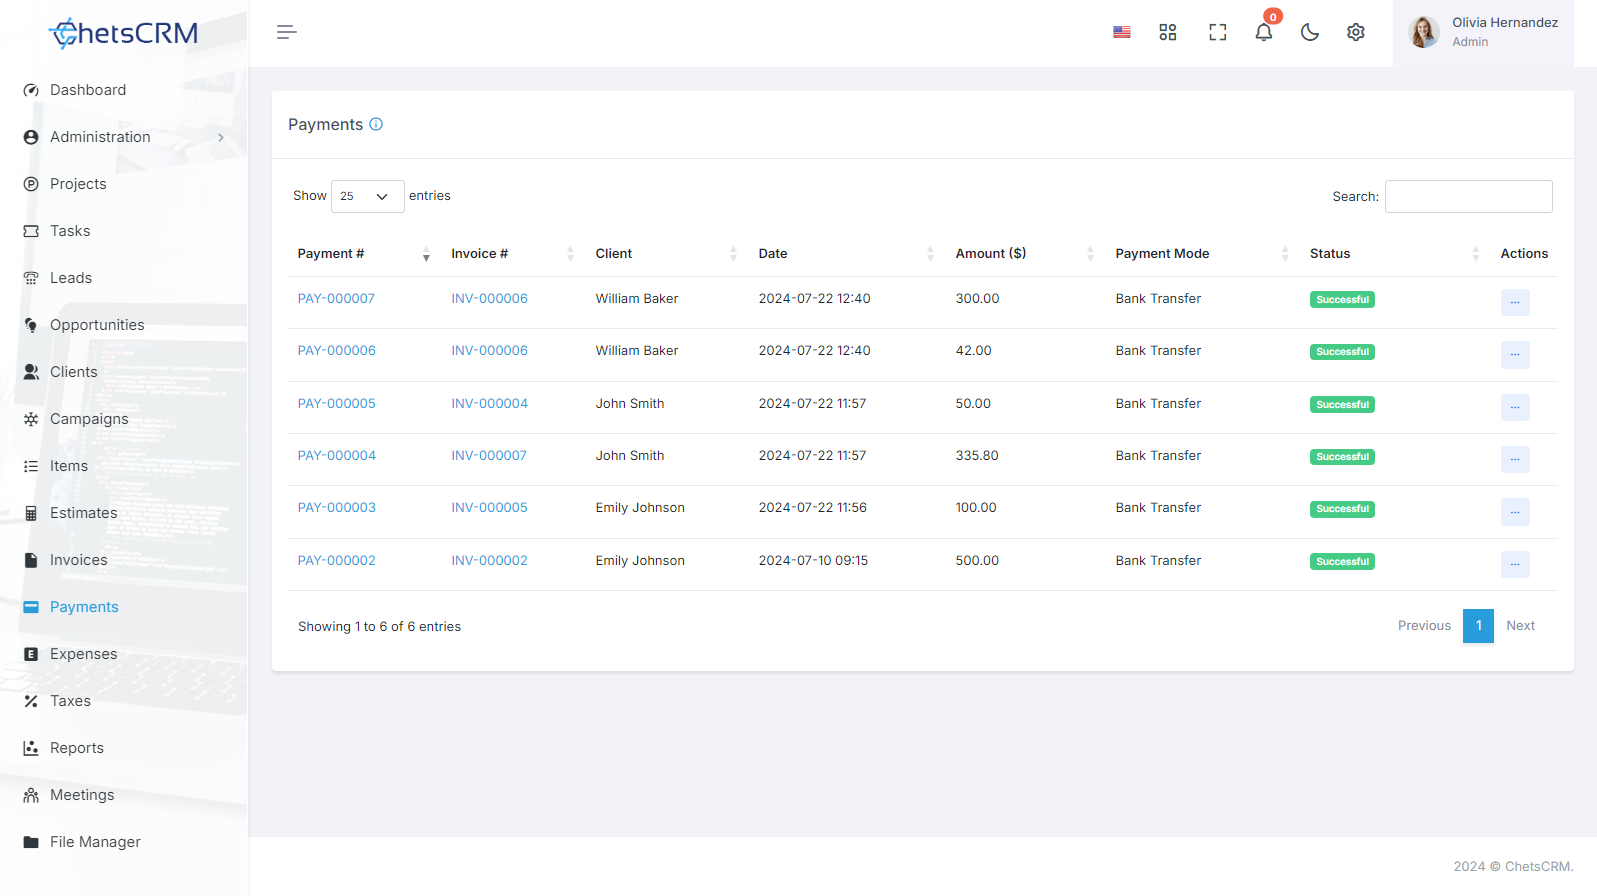Go to Projects in sidebar

(78, 184)
